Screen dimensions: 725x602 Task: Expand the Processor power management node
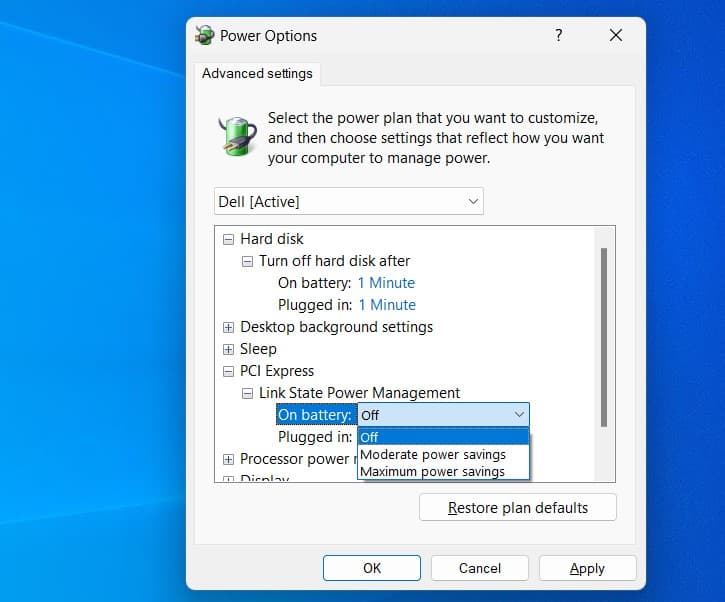pos(229,459)
